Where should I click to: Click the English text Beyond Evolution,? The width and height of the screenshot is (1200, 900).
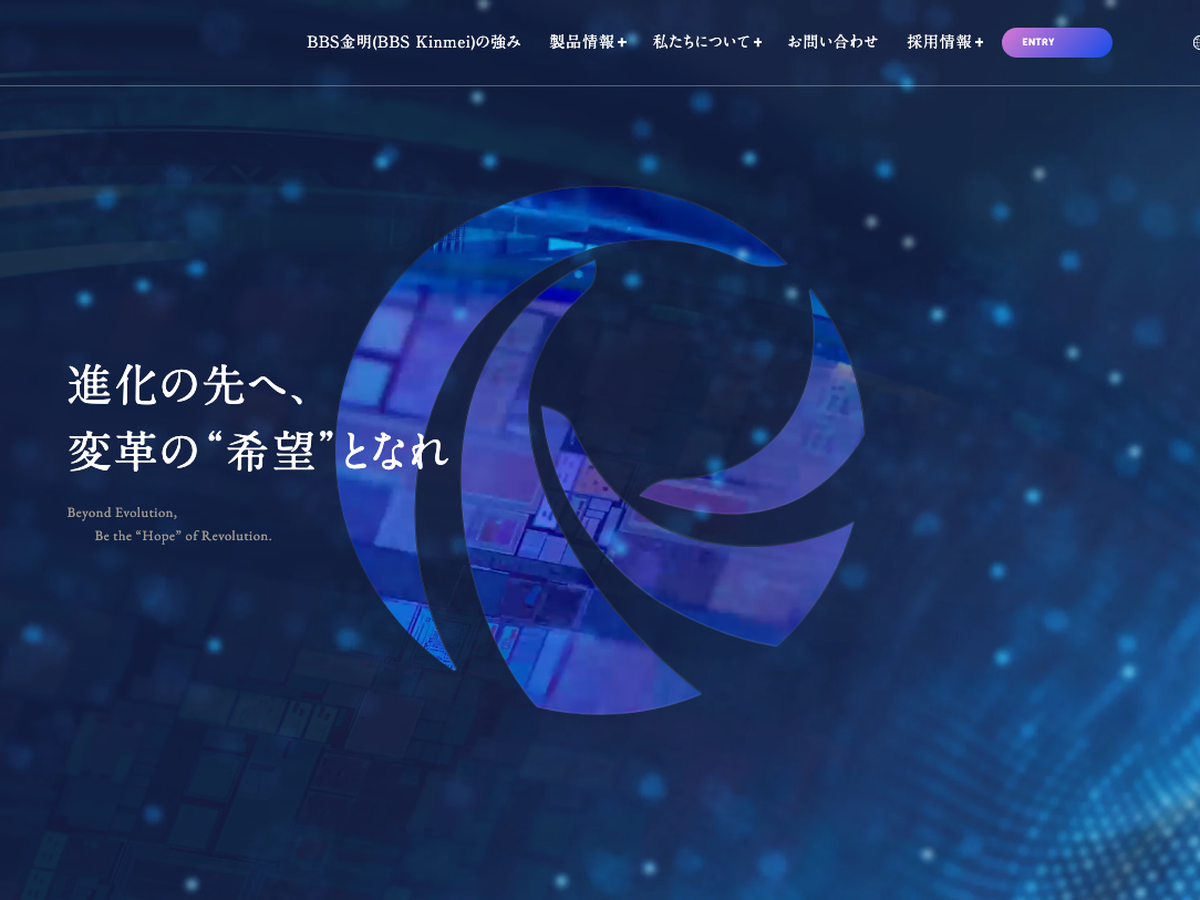[122, 513]
